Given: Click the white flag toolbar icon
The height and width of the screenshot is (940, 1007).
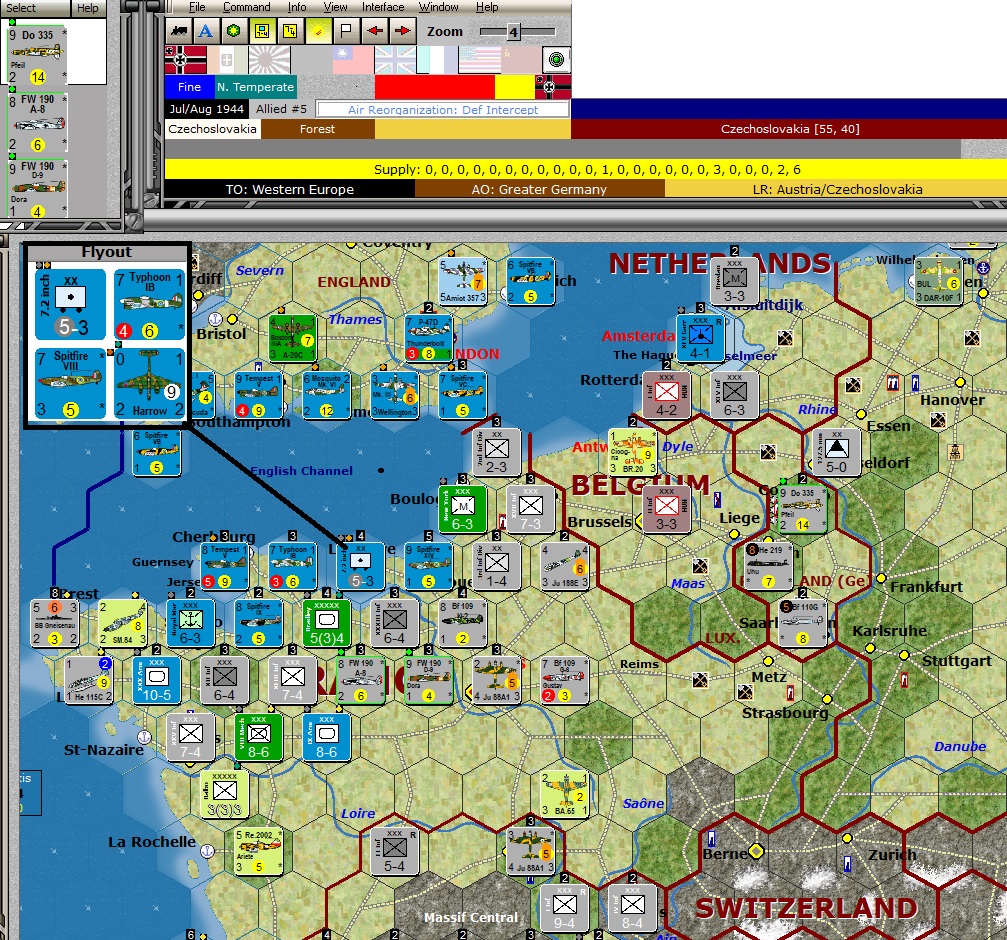Looking at the screenshot, I should pyautogui.click(x=346, y=31).
